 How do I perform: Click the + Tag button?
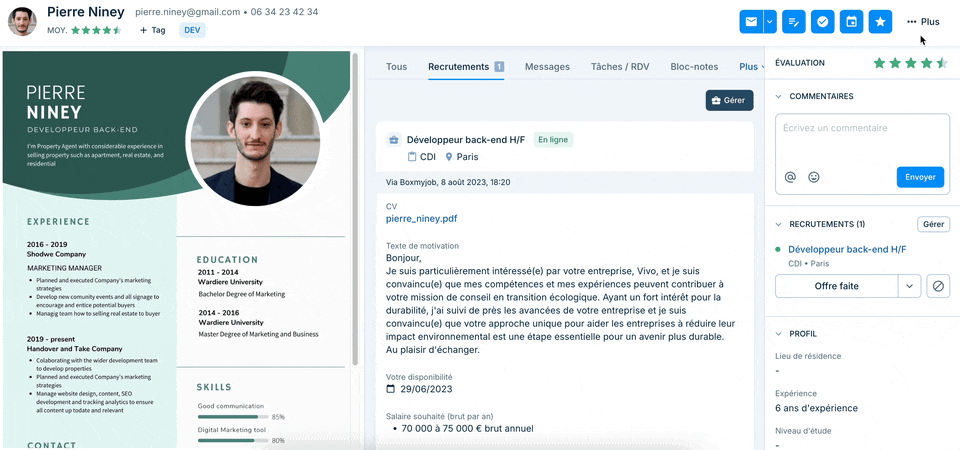(x=152, y=30)
